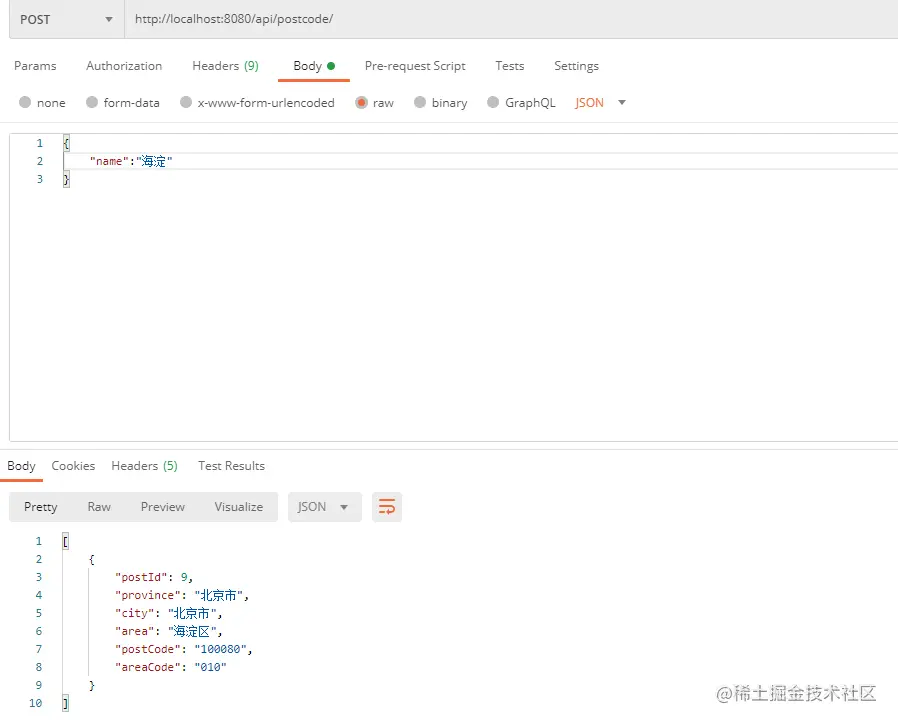Toggle the response line wrap icon
Image resolution: width=898 pixels, height=725 pixels.
coord(387,507)
